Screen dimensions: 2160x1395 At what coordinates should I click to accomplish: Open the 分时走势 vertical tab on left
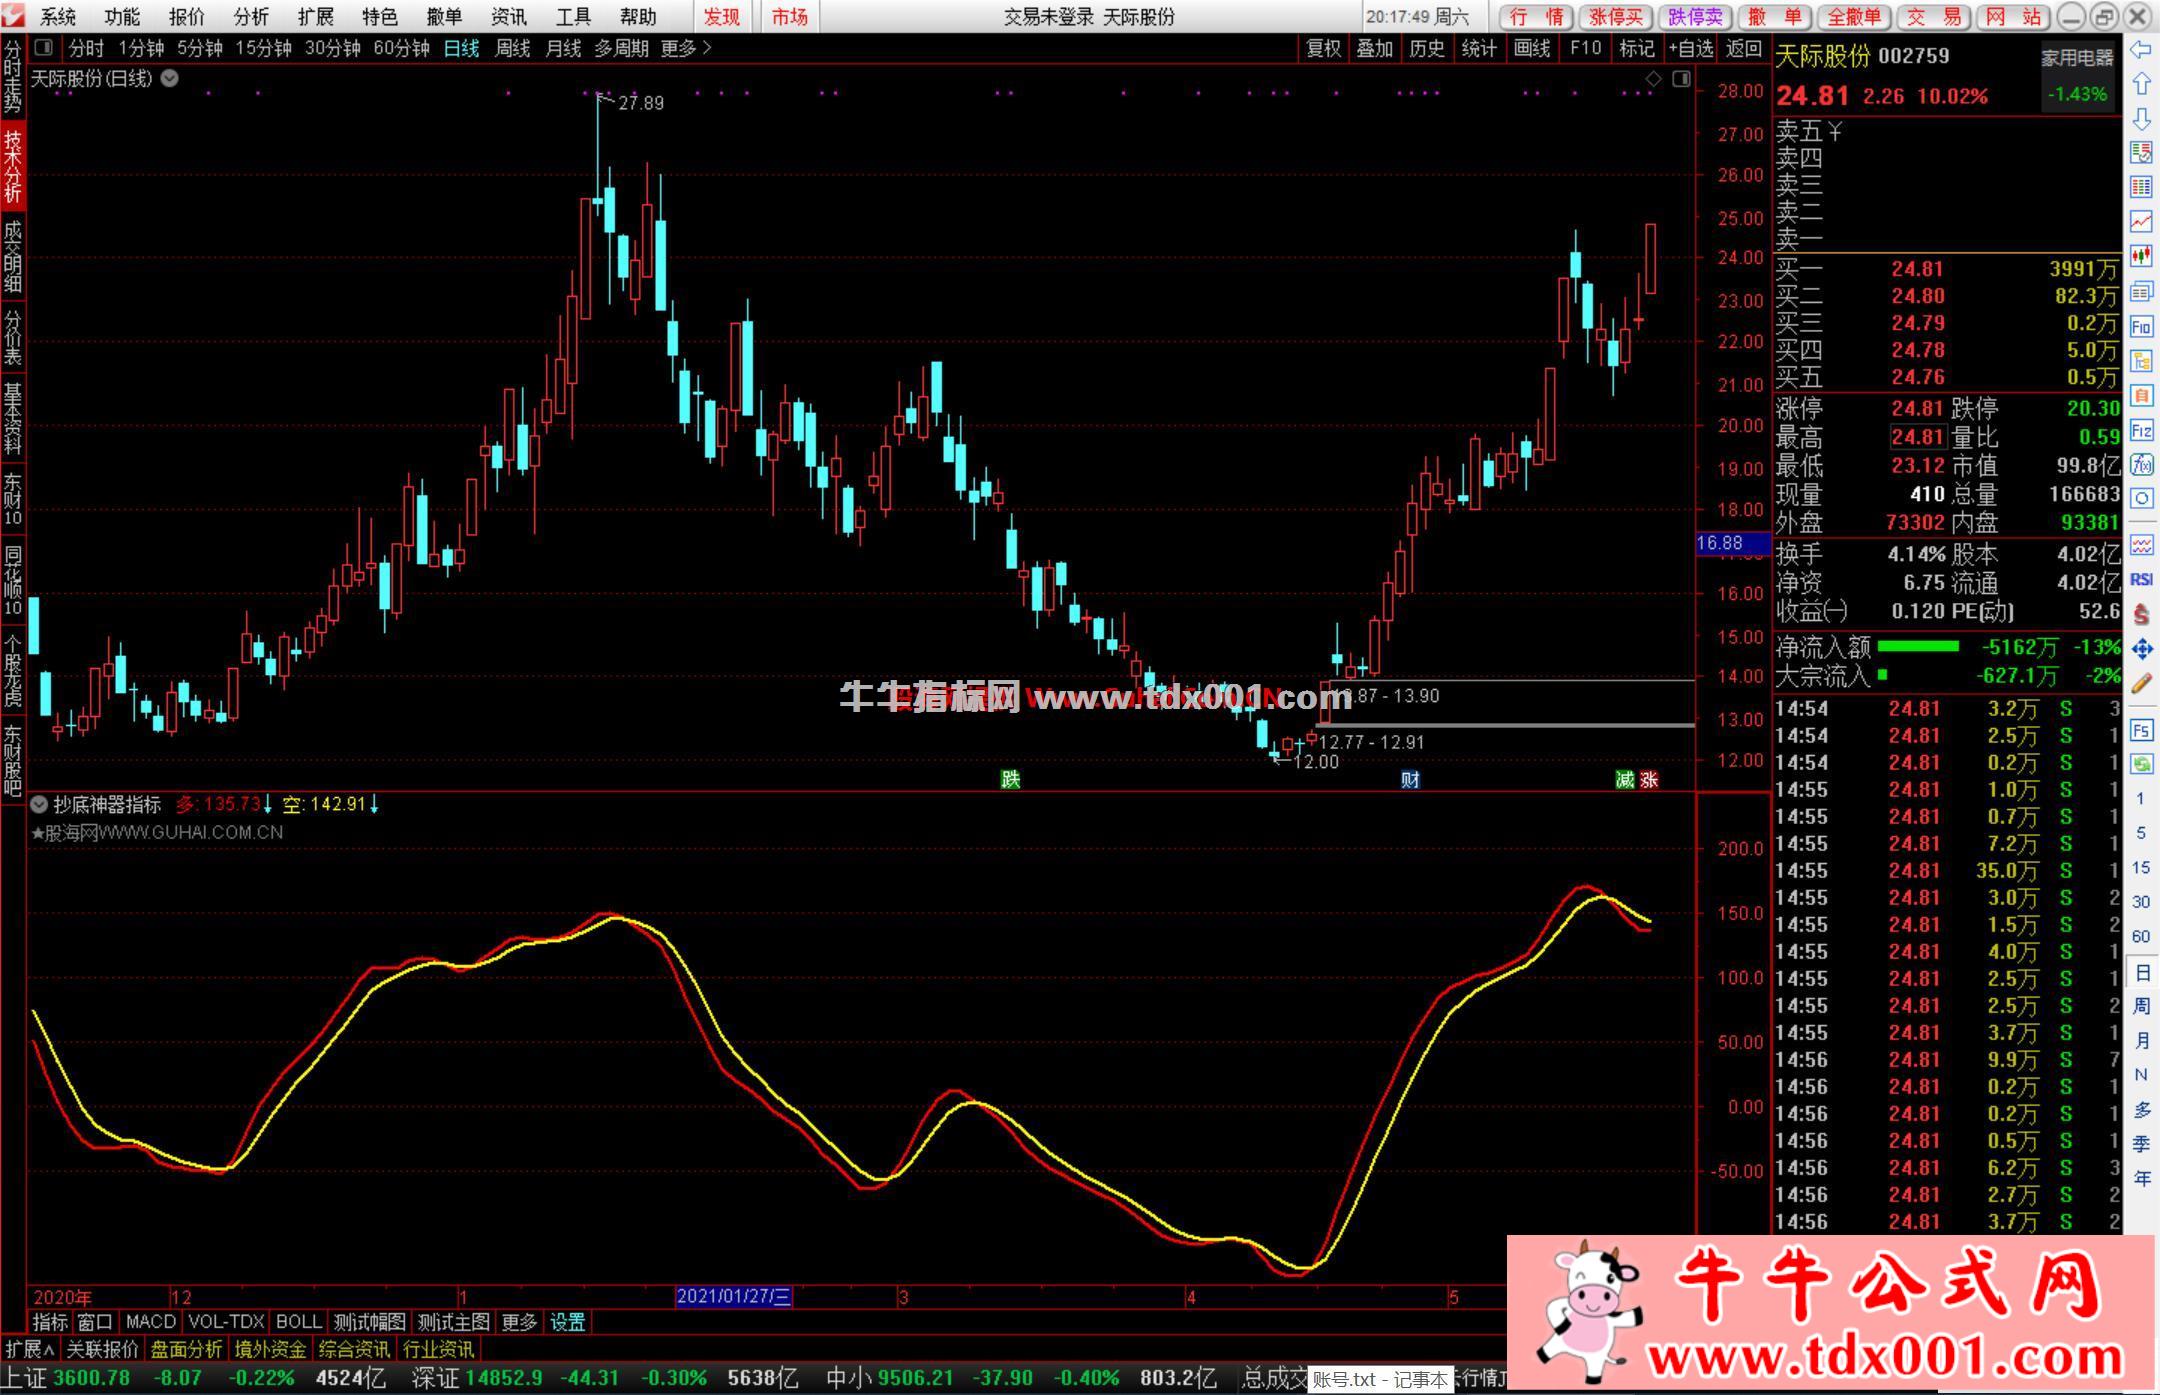click(13, 78)
